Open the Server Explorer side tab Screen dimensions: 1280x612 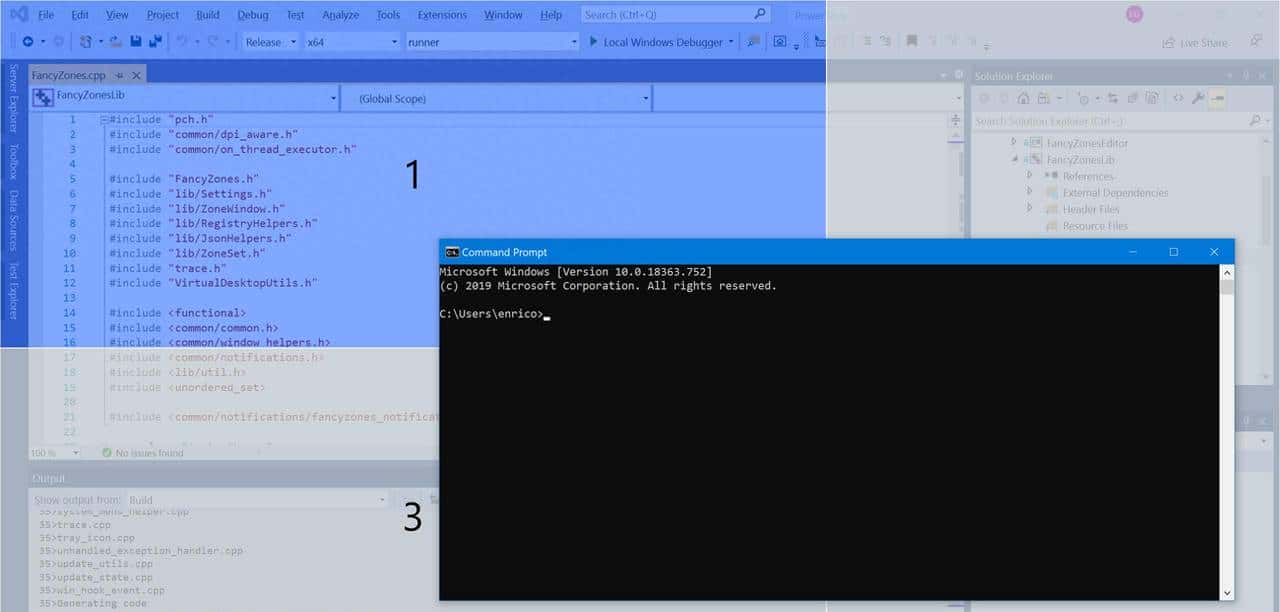[x=13, y=98]
